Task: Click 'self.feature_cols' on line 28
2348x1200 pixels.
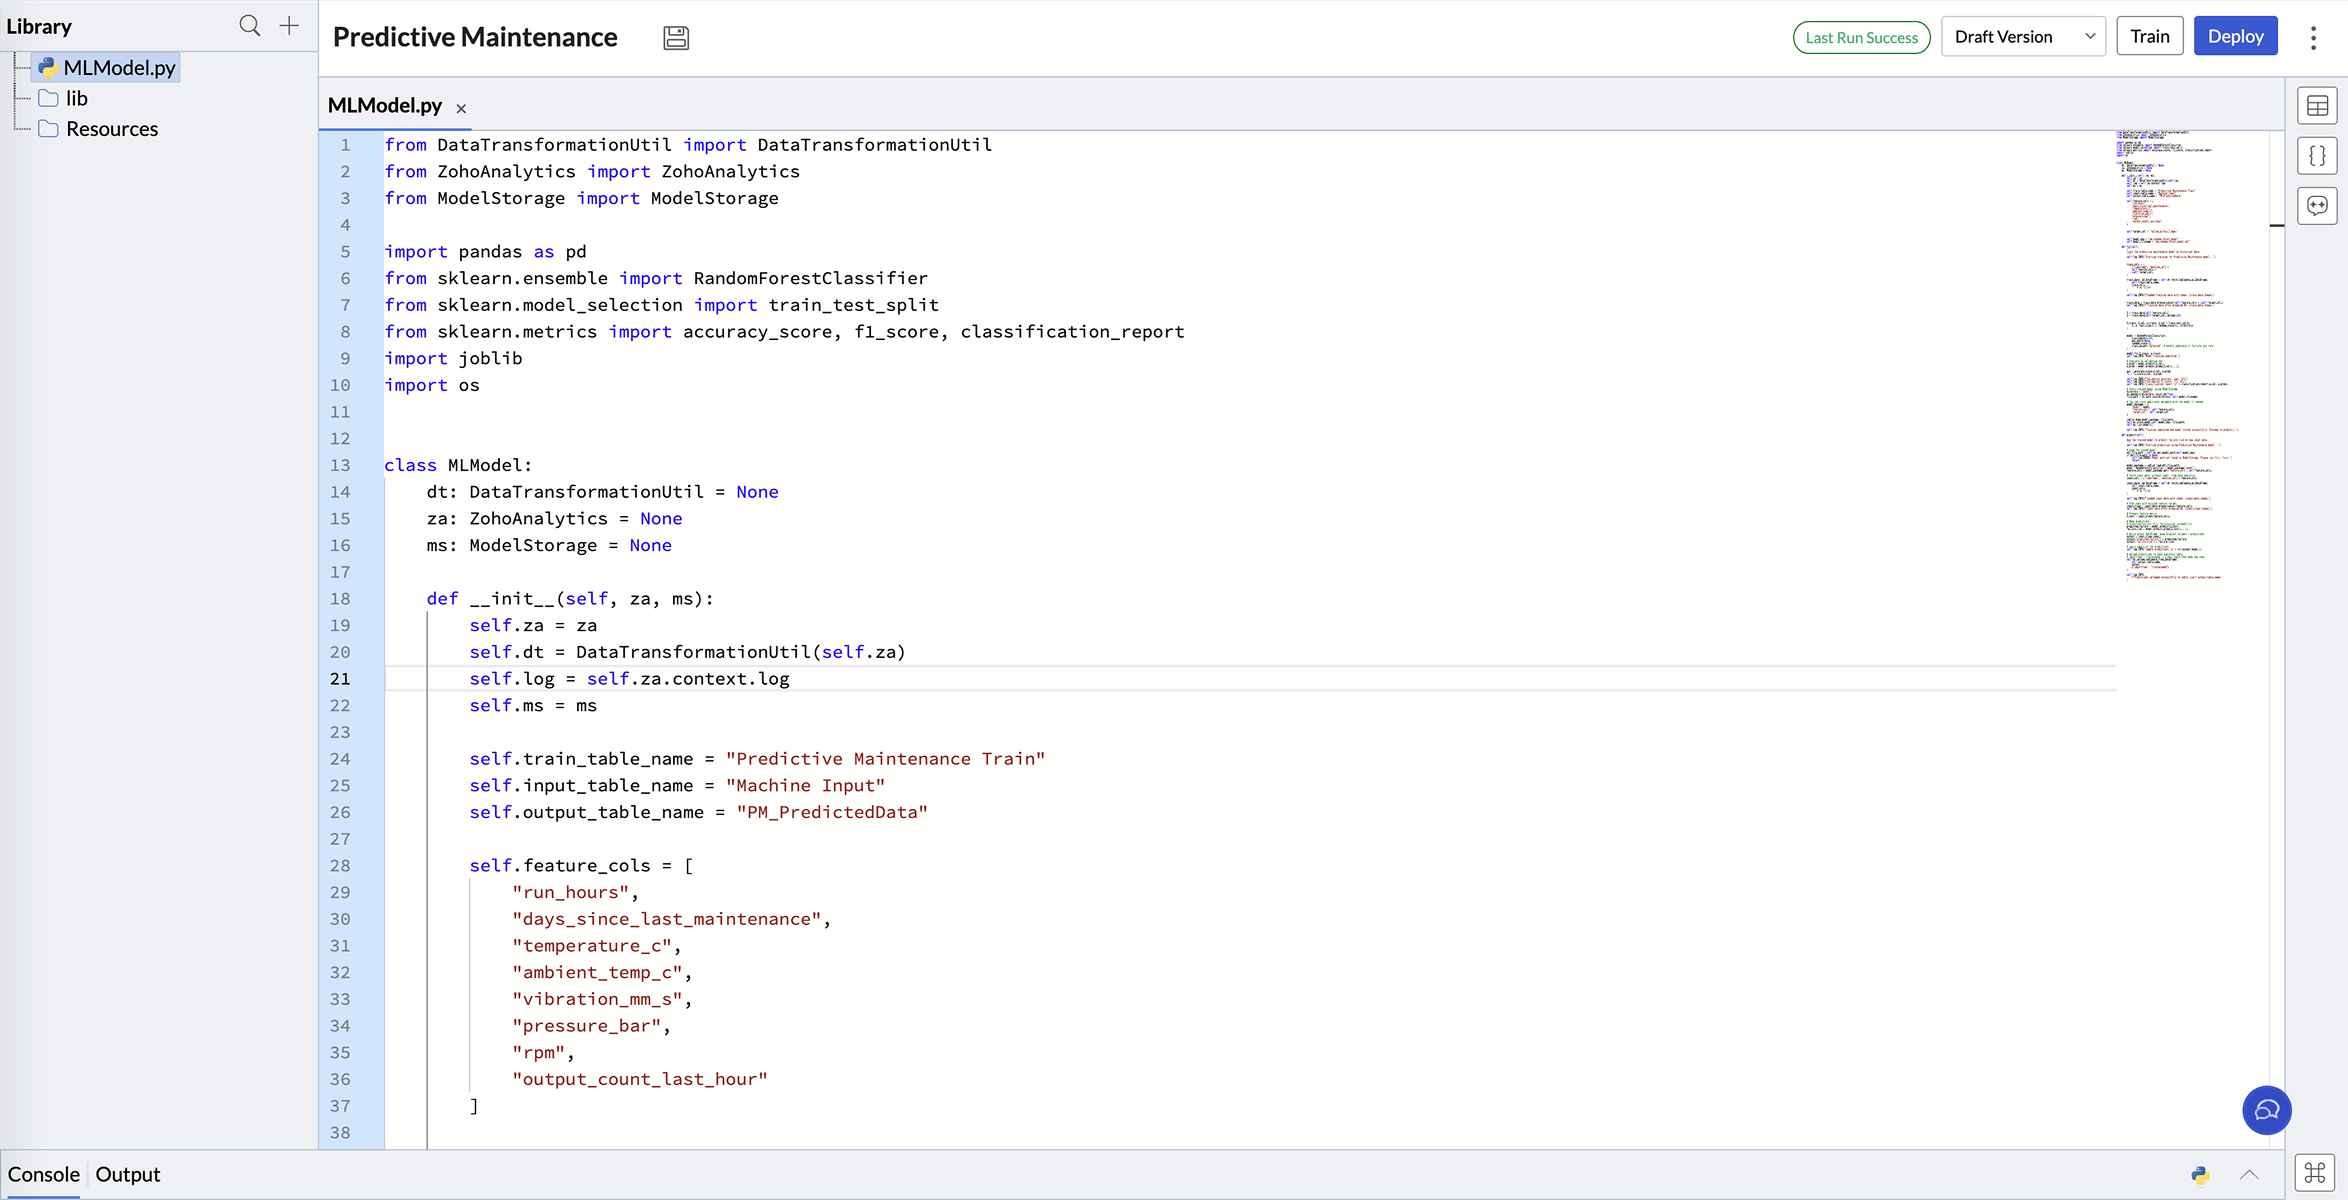Action: coord(560,866)
